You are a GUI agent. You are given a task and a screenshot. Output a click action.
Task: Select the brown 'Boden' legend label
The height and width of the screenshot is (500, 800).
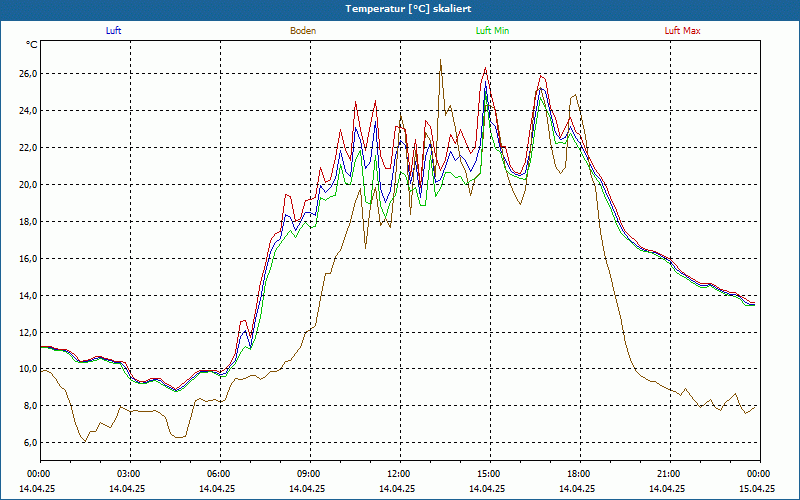tap(303, 31)
